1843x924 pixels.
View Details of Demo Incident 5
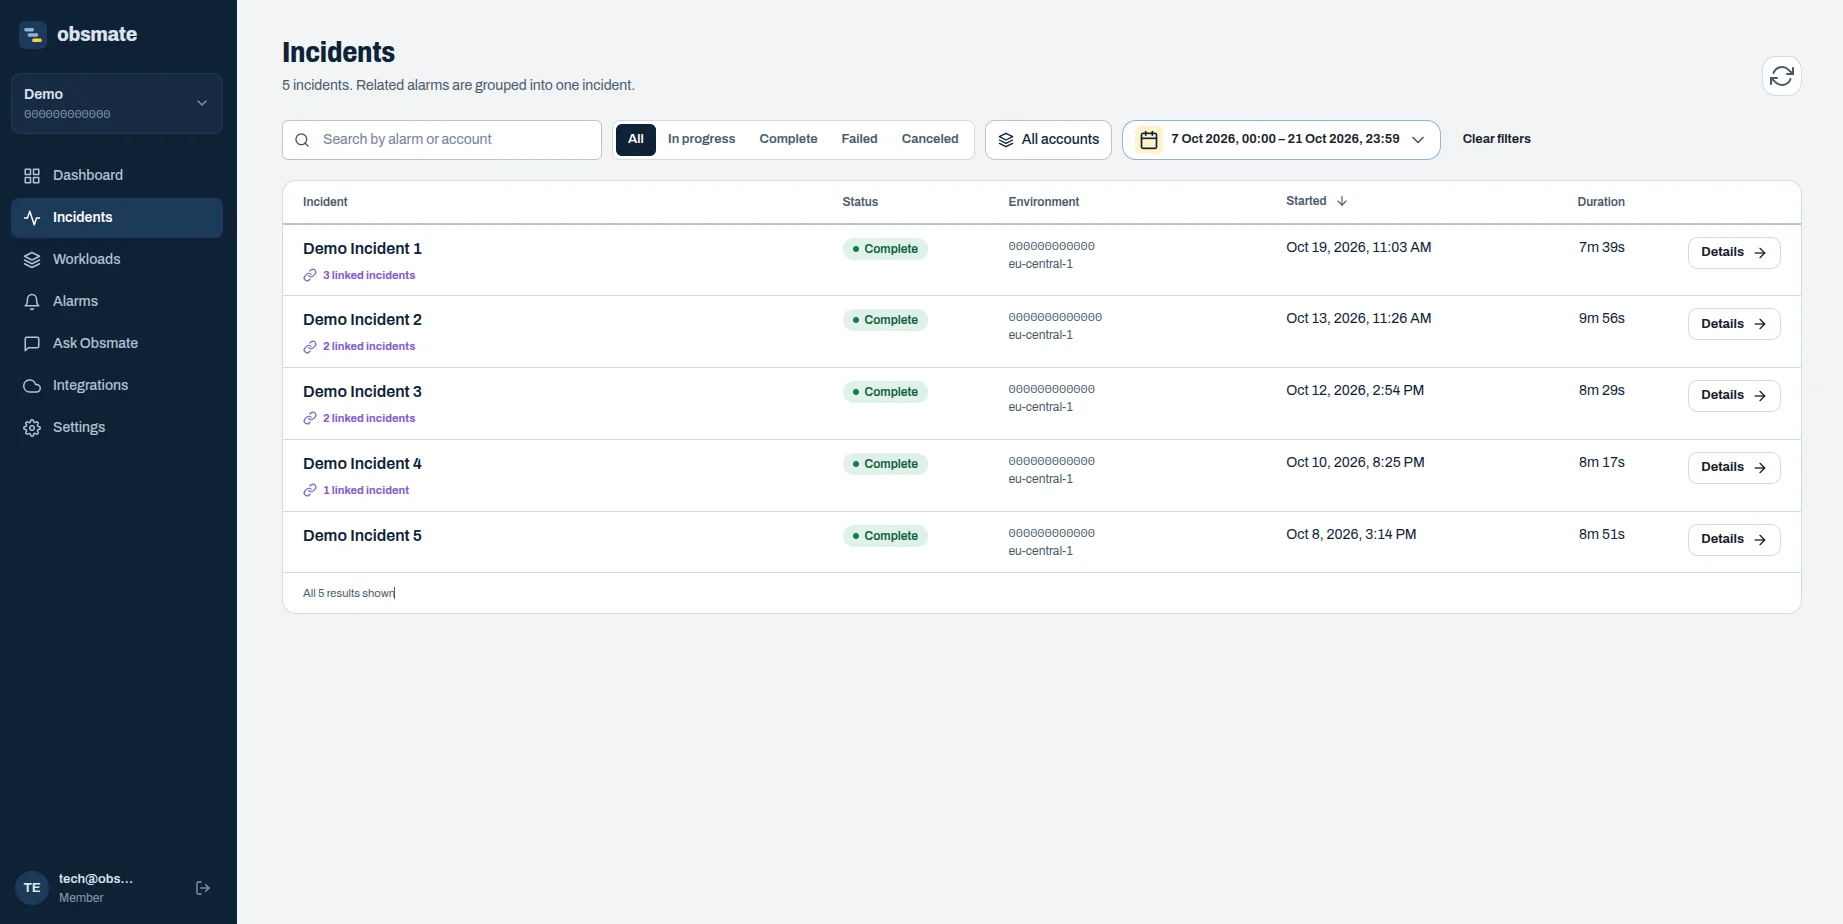1734,539
